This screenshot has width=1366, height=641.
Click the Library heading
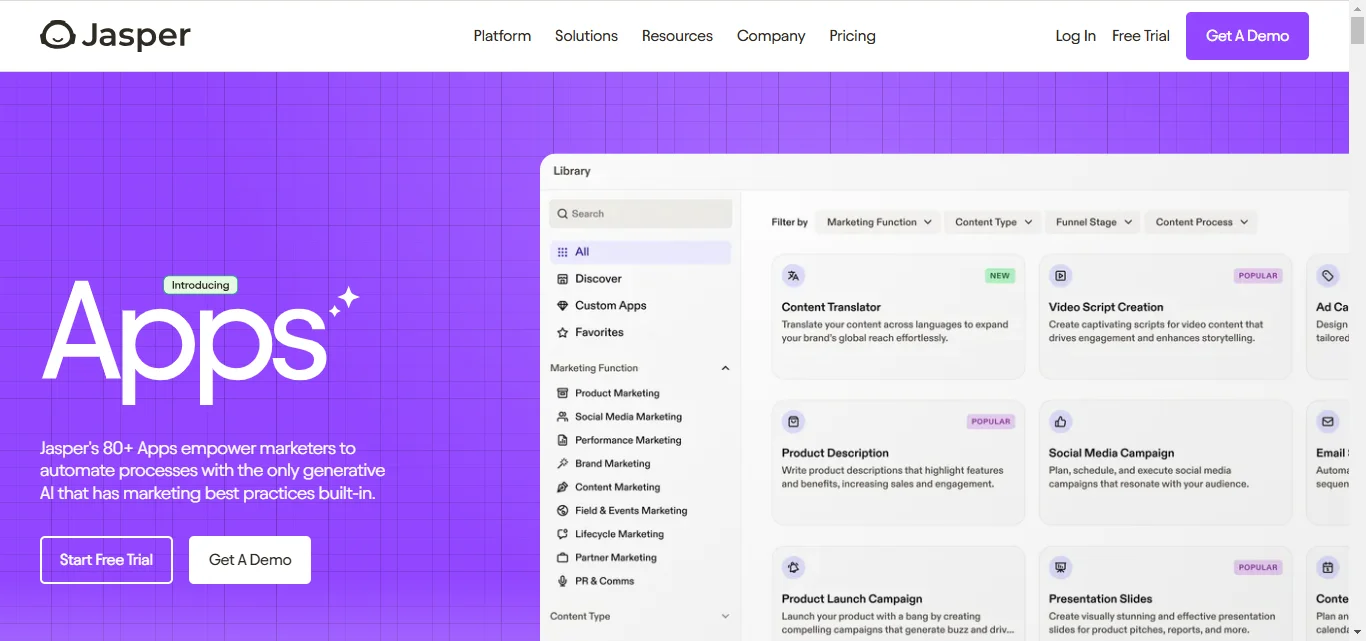(x=572, y=171)
